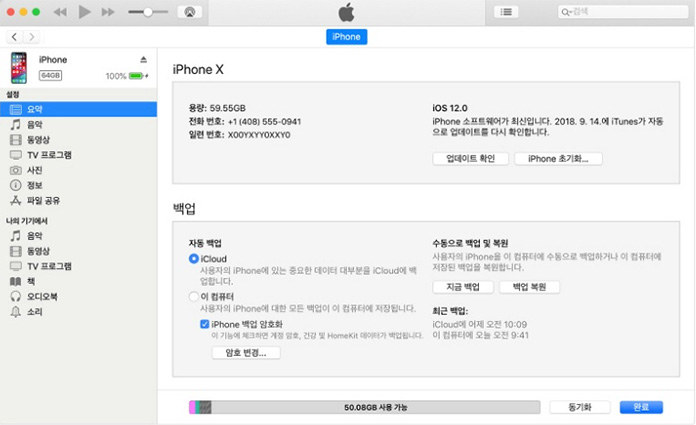Open 음악 under 나의 기기에서
The height and width of the screenshot is (425, 696).
(x=79, y=236)
